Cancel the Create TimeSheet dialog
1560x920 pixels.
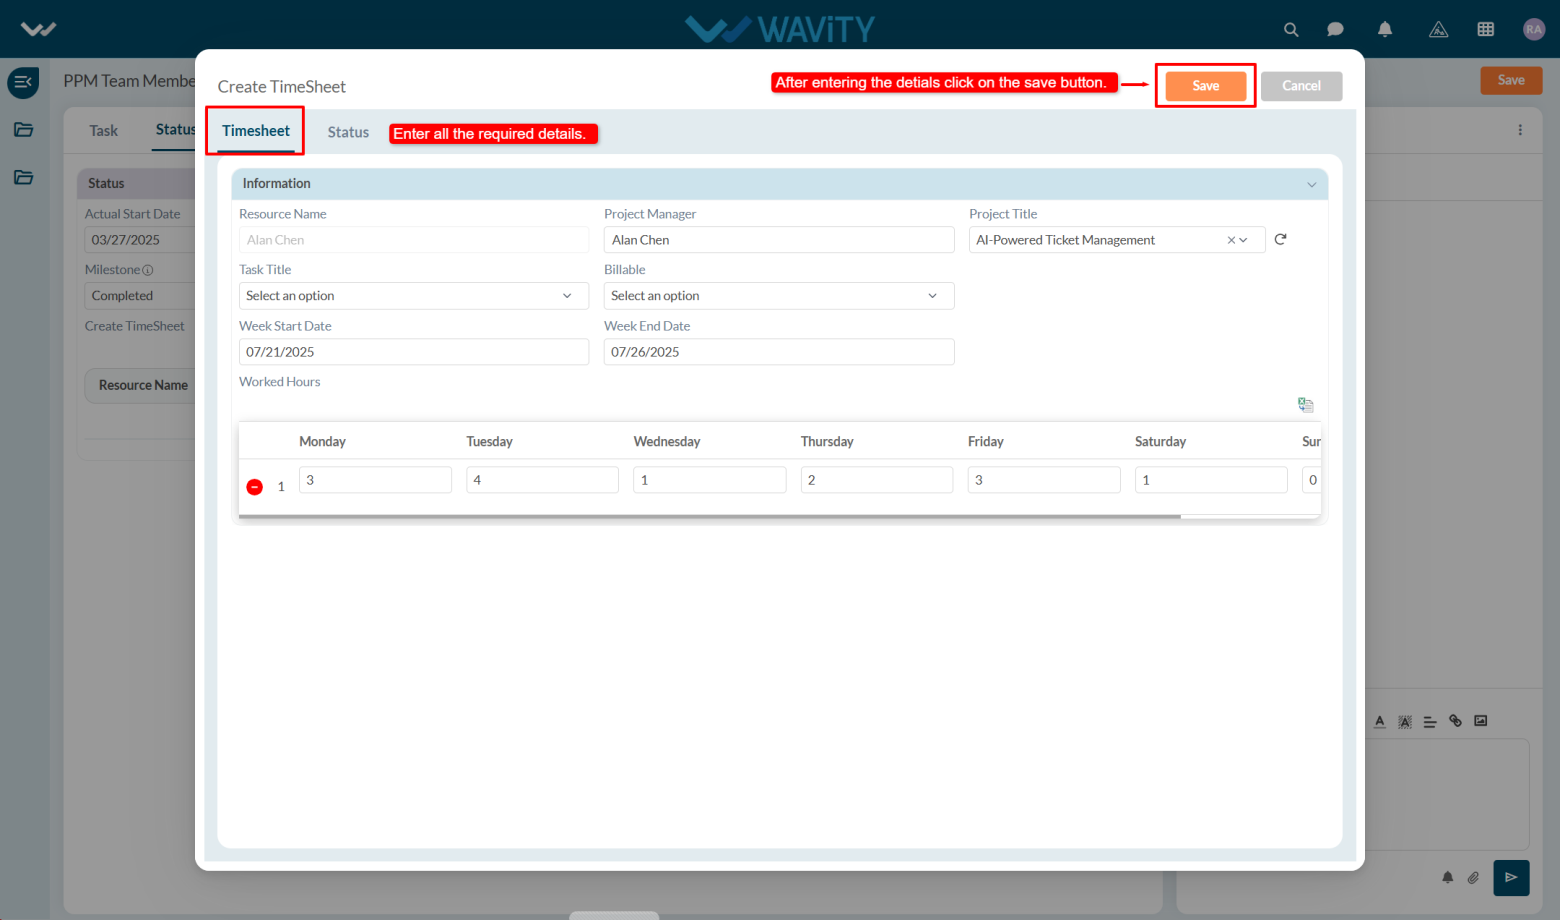[1301, 86]
